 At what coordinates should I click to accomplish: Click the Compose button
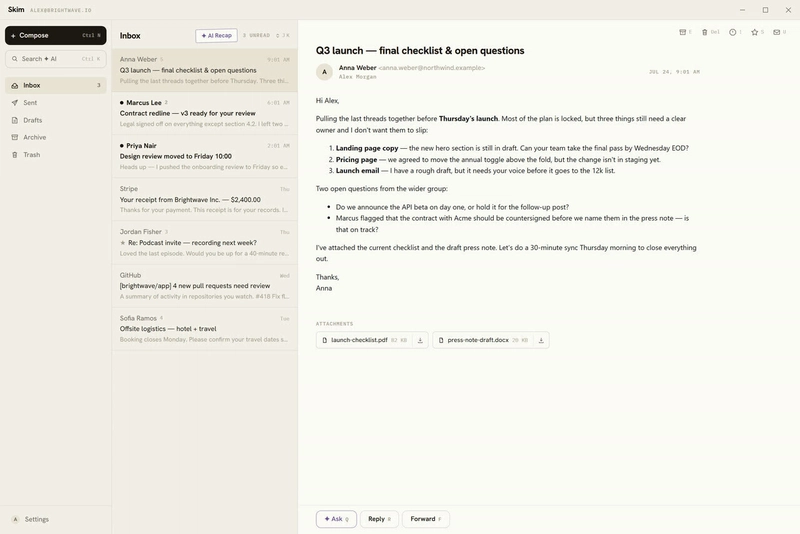coord(56,35)
